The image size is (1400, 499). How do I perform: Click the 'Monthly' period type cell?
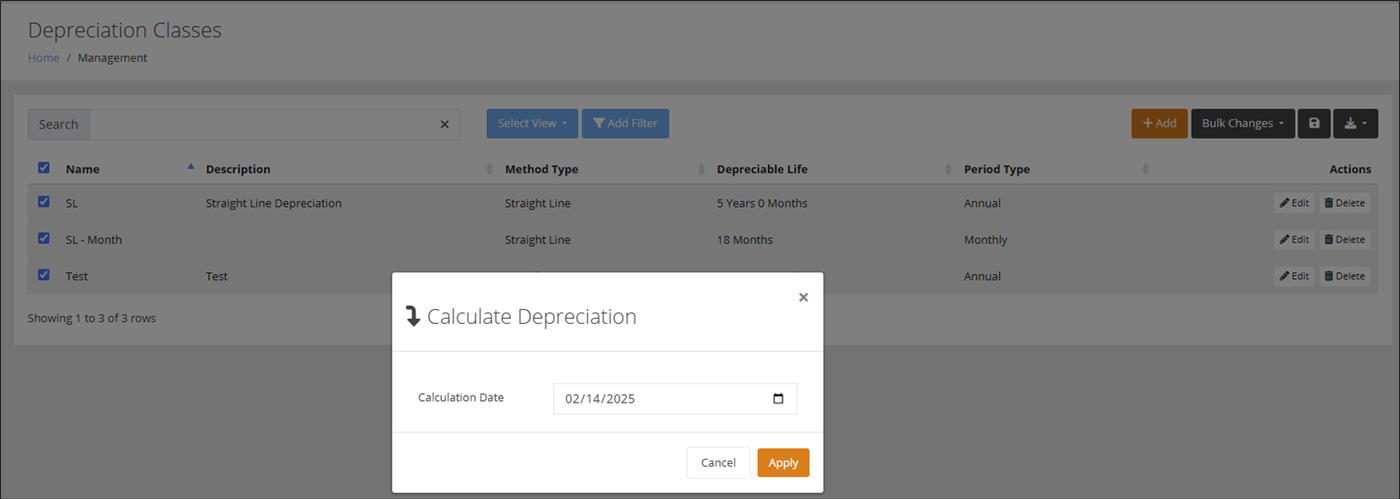[986, 240]
